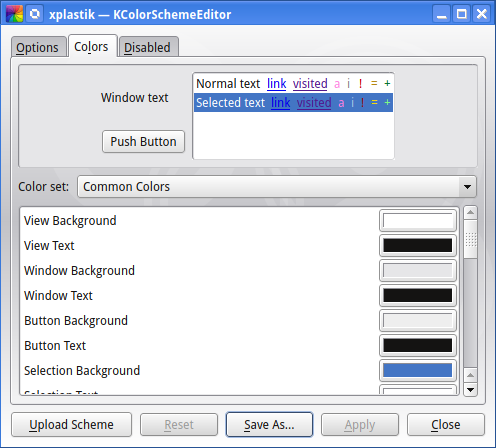The height and width of the screenshot is (448, 496).
Task: Select the 'Window Background' row label
Action: coord(79,271)
